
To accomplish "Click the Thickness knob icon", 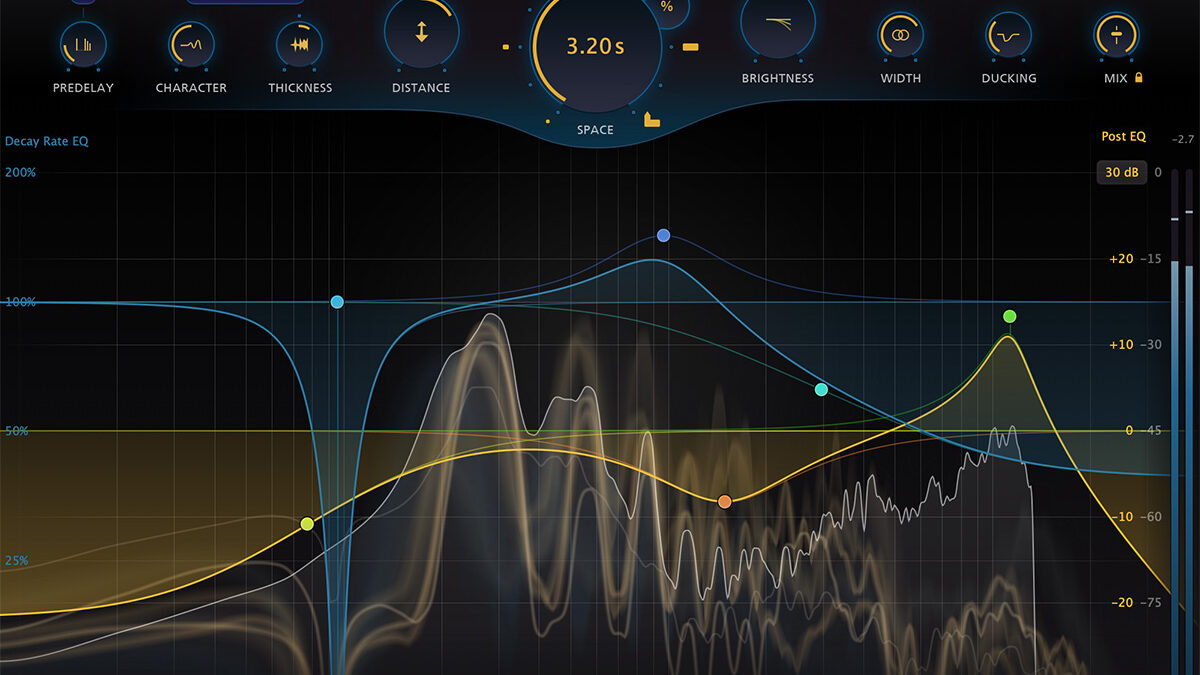I will click(x=299, y=45).
